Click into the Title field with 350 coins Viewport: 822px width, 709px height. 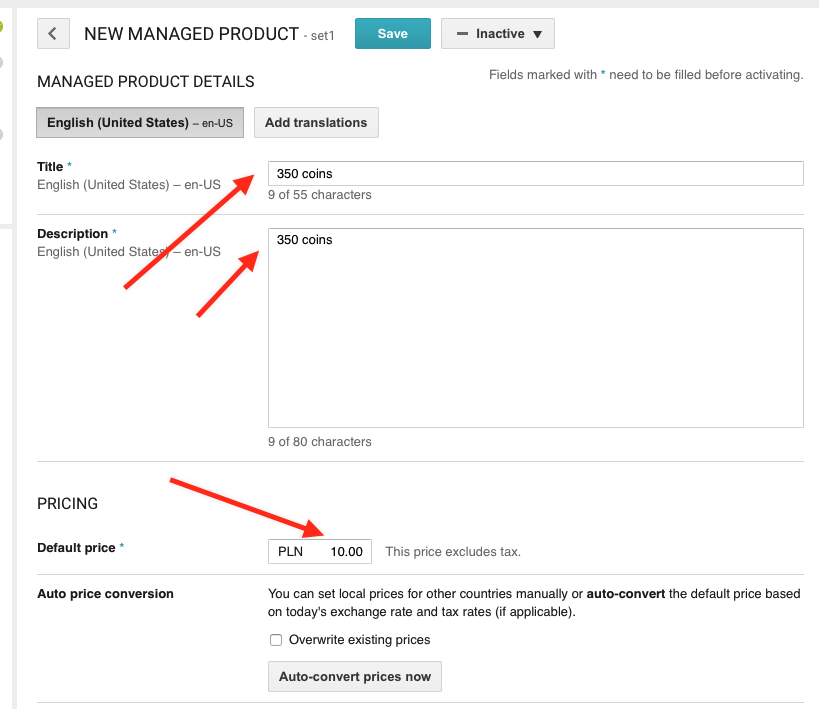[535, 174]
